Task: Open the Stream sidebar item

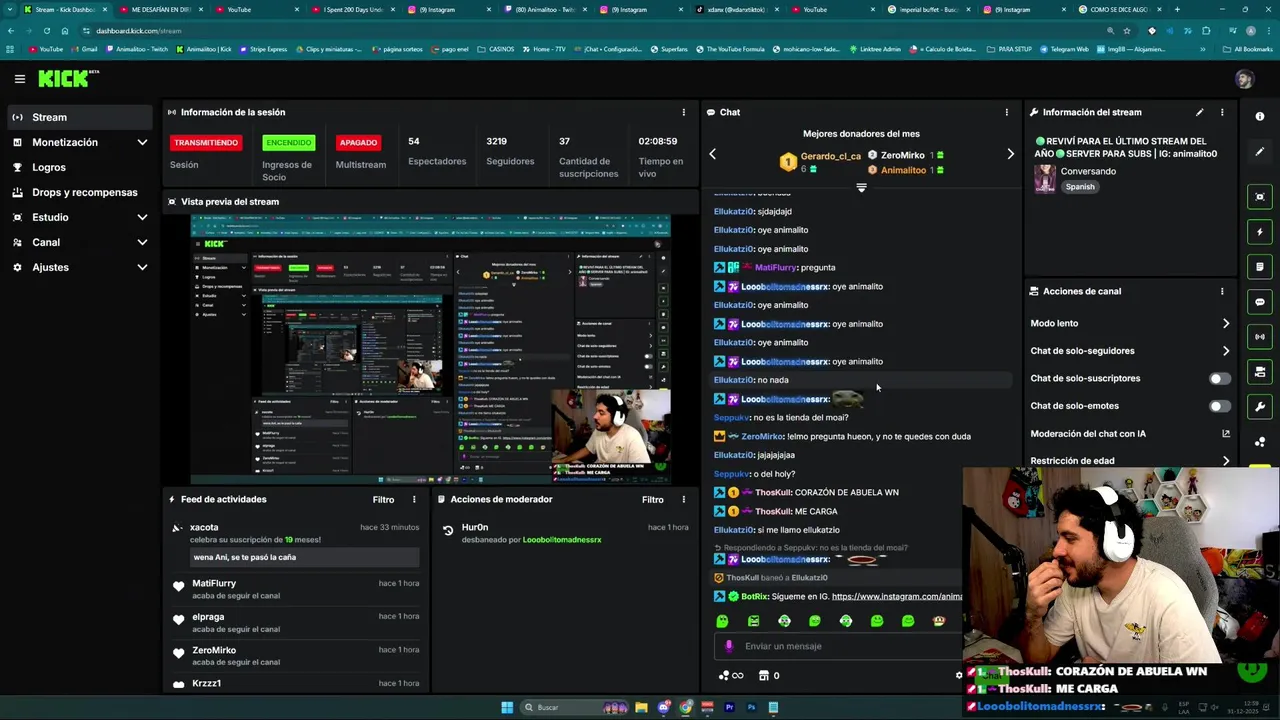Action: pos(80,117)
